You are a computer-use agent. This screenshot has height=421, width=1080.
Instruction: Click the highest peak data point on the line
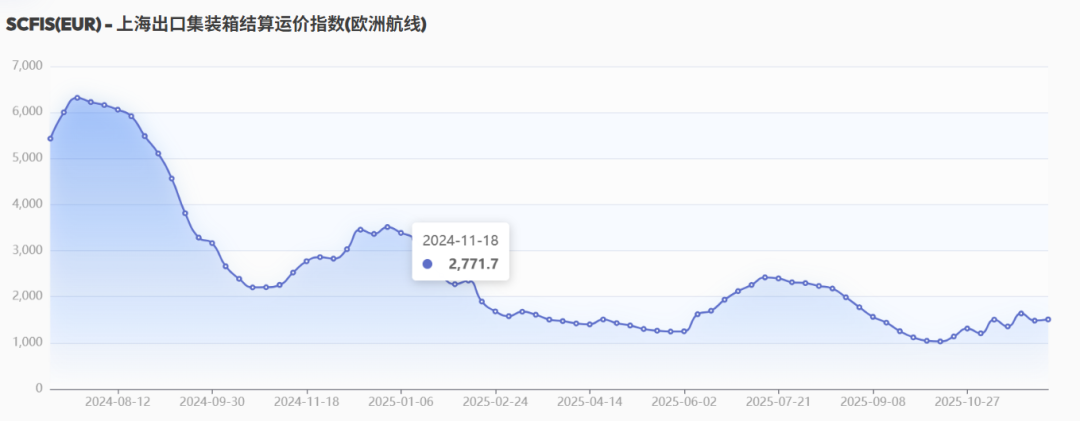pos(77,98)
